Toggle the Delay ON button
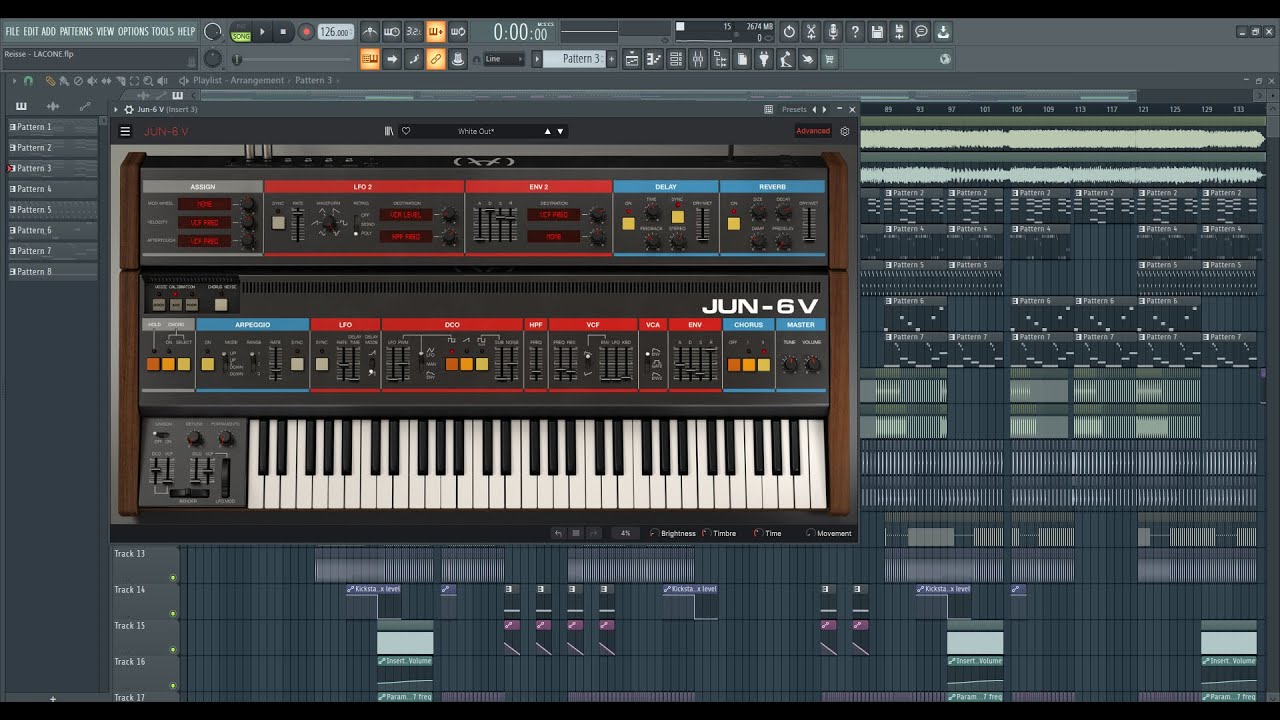The height and width of the screenshot is (720, 1280). [628, 224]
